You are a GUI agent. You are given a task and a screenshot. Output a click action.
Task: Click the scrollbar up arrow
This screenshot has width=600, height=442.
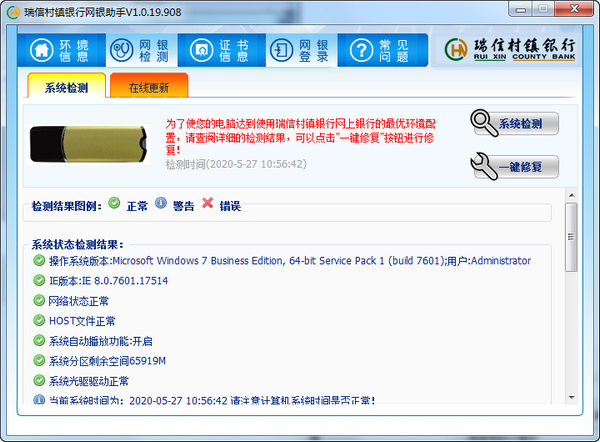click(572, 195)
